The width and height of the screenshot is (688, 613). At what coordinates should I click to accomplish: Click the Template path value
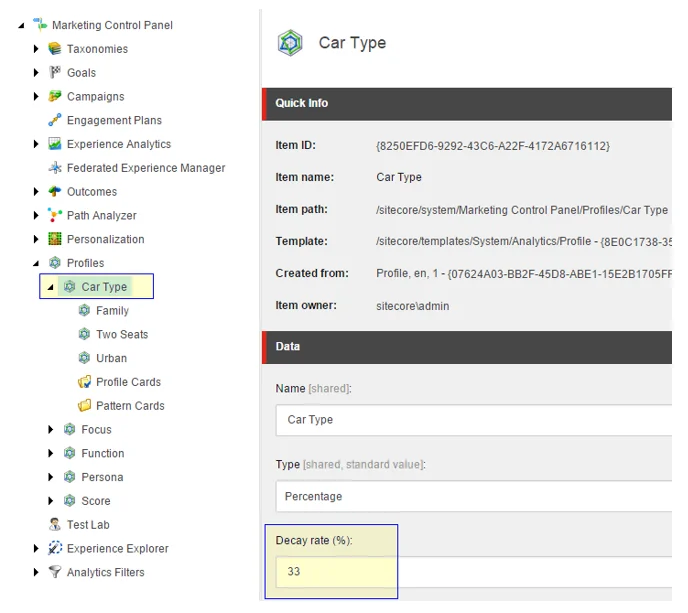pos(523,241)
